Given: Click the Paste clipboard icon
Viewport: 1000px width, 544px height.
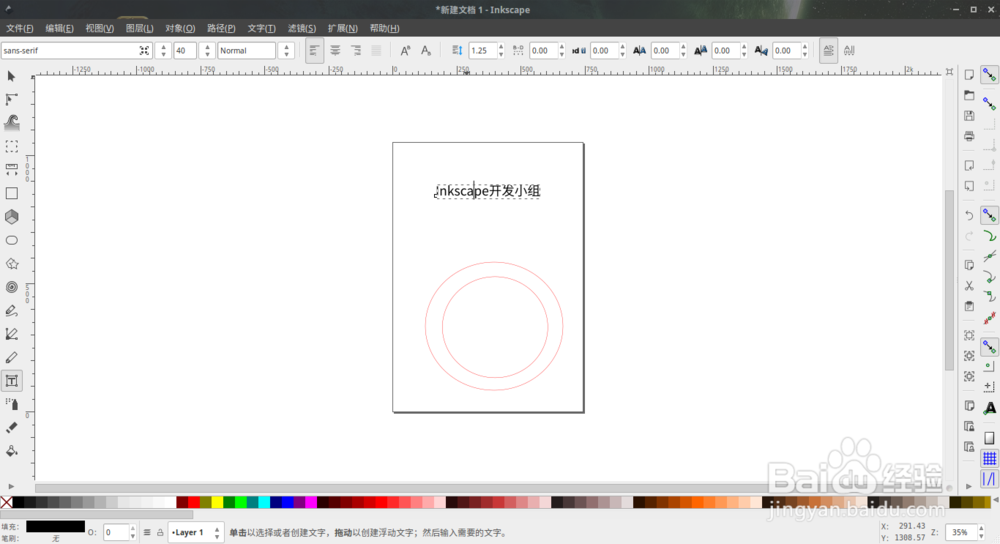Looking at the screenshot, I should click(x=969, y=305).
